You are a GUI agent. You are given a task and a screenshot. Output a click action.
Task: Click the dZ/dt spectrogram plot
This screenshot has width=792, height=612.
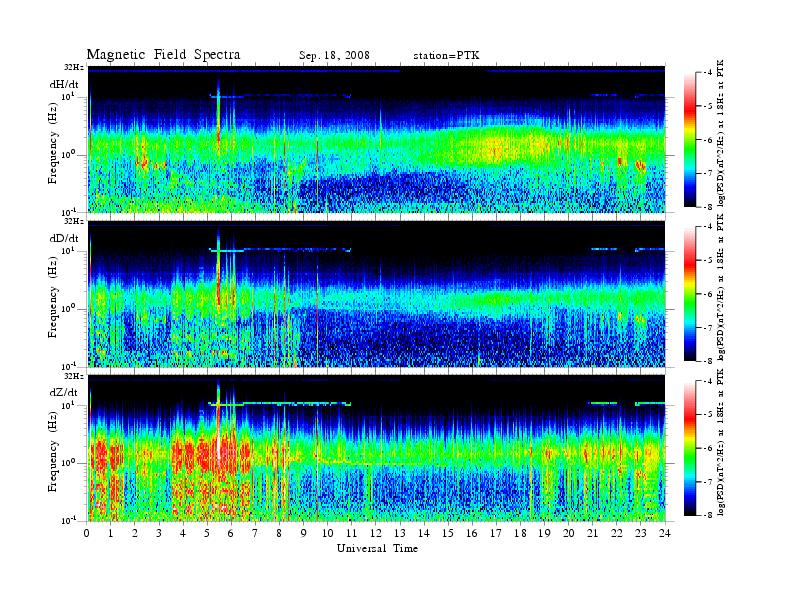376,448
